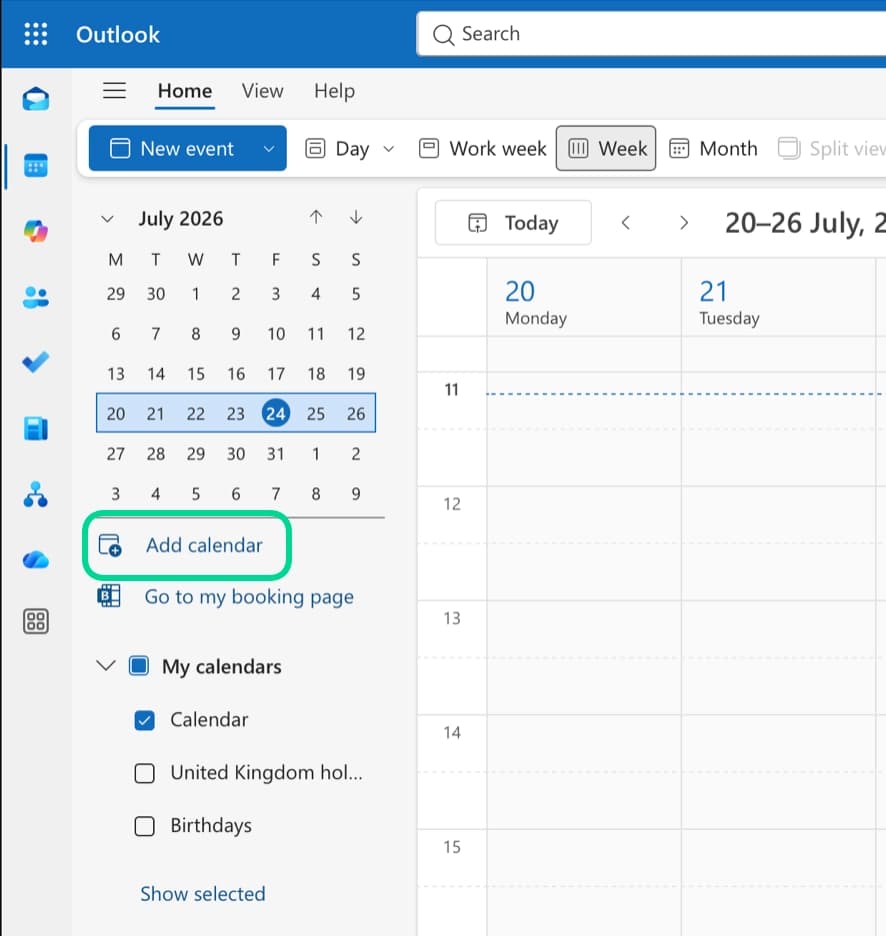886x936 pixels.
Task: Switch to Work week view
Action: click(x=482, y=148)
